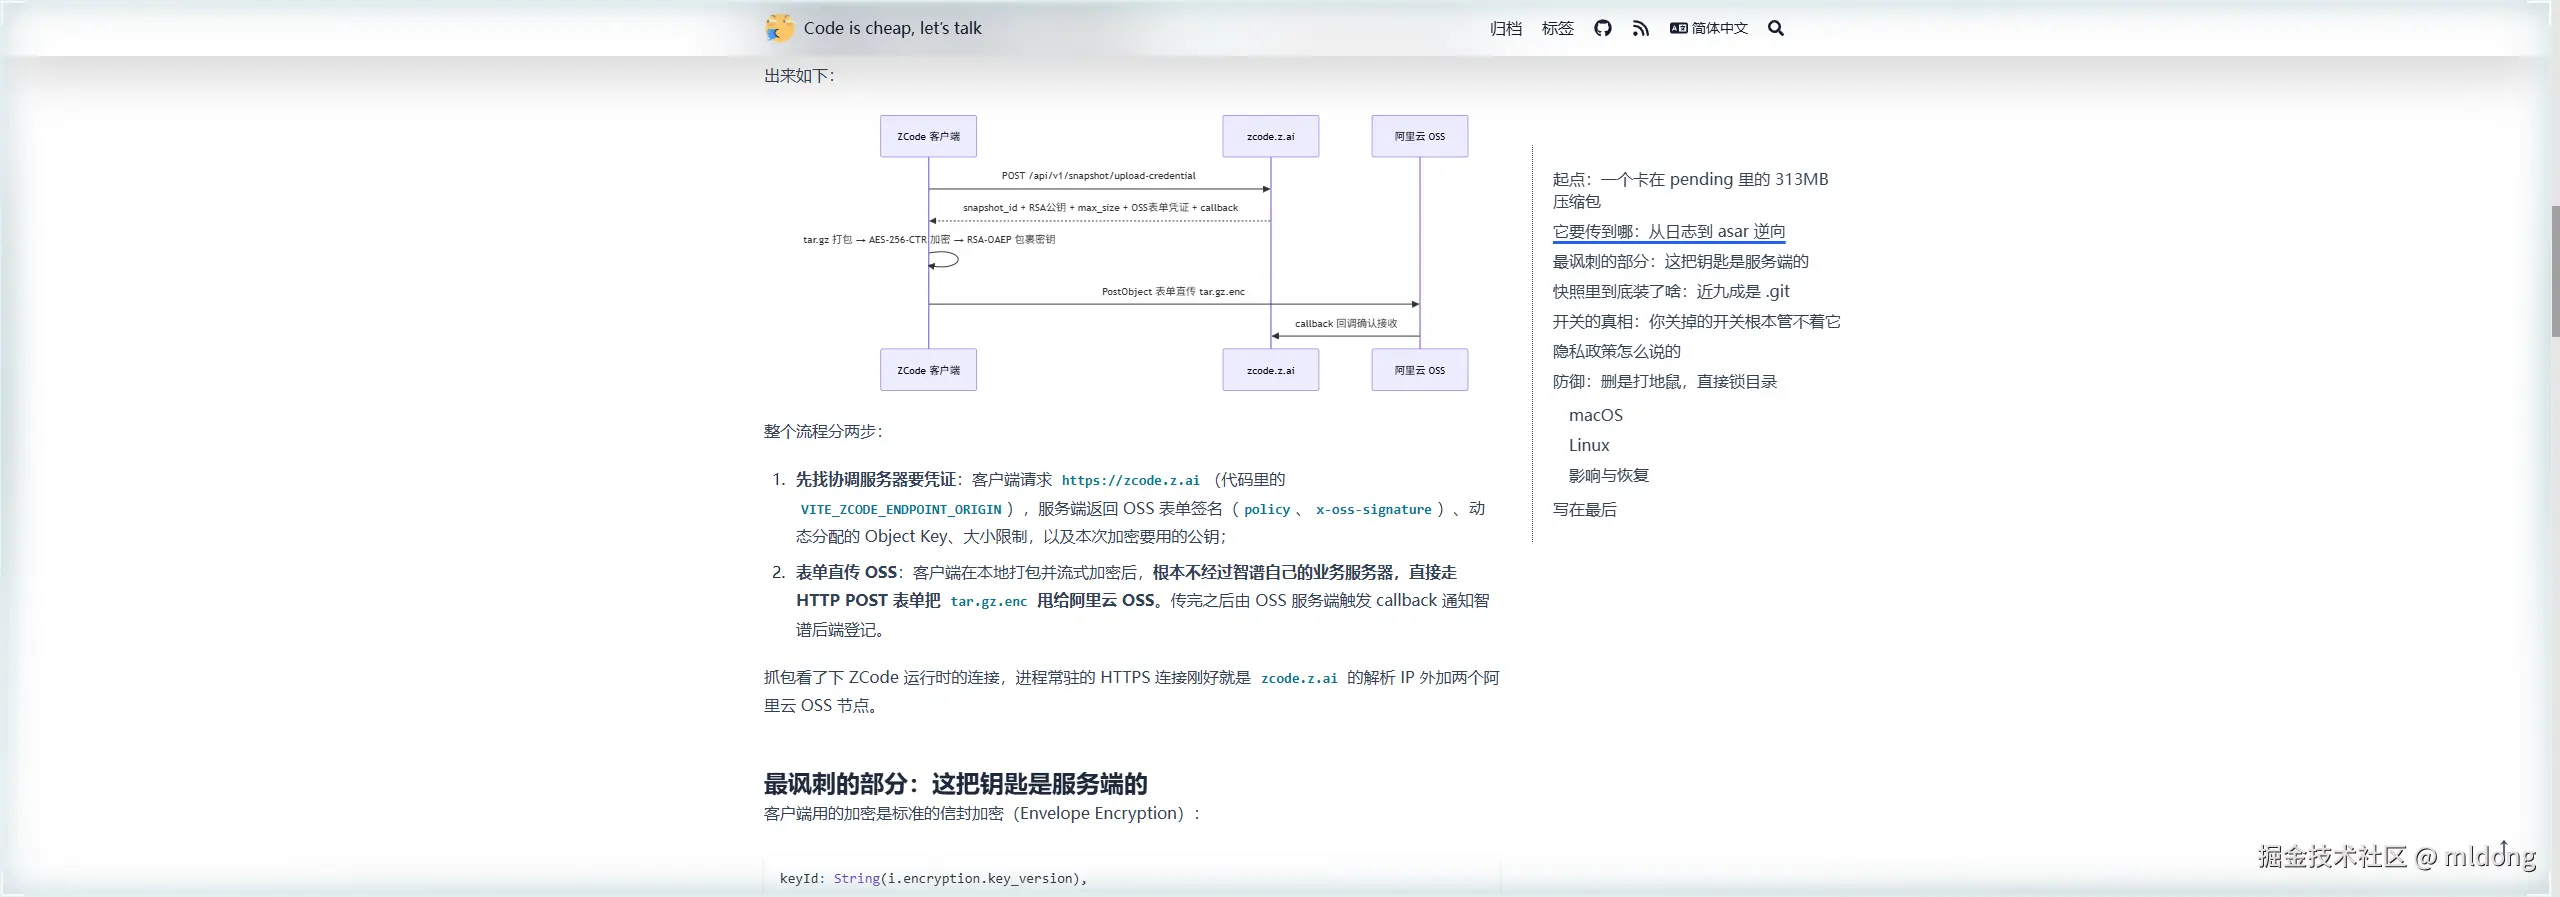Image resolution: width=2560 pixels, height=897 pixels.
Task: Open the GitHub icon link
Action: (x=1602, y=28)
